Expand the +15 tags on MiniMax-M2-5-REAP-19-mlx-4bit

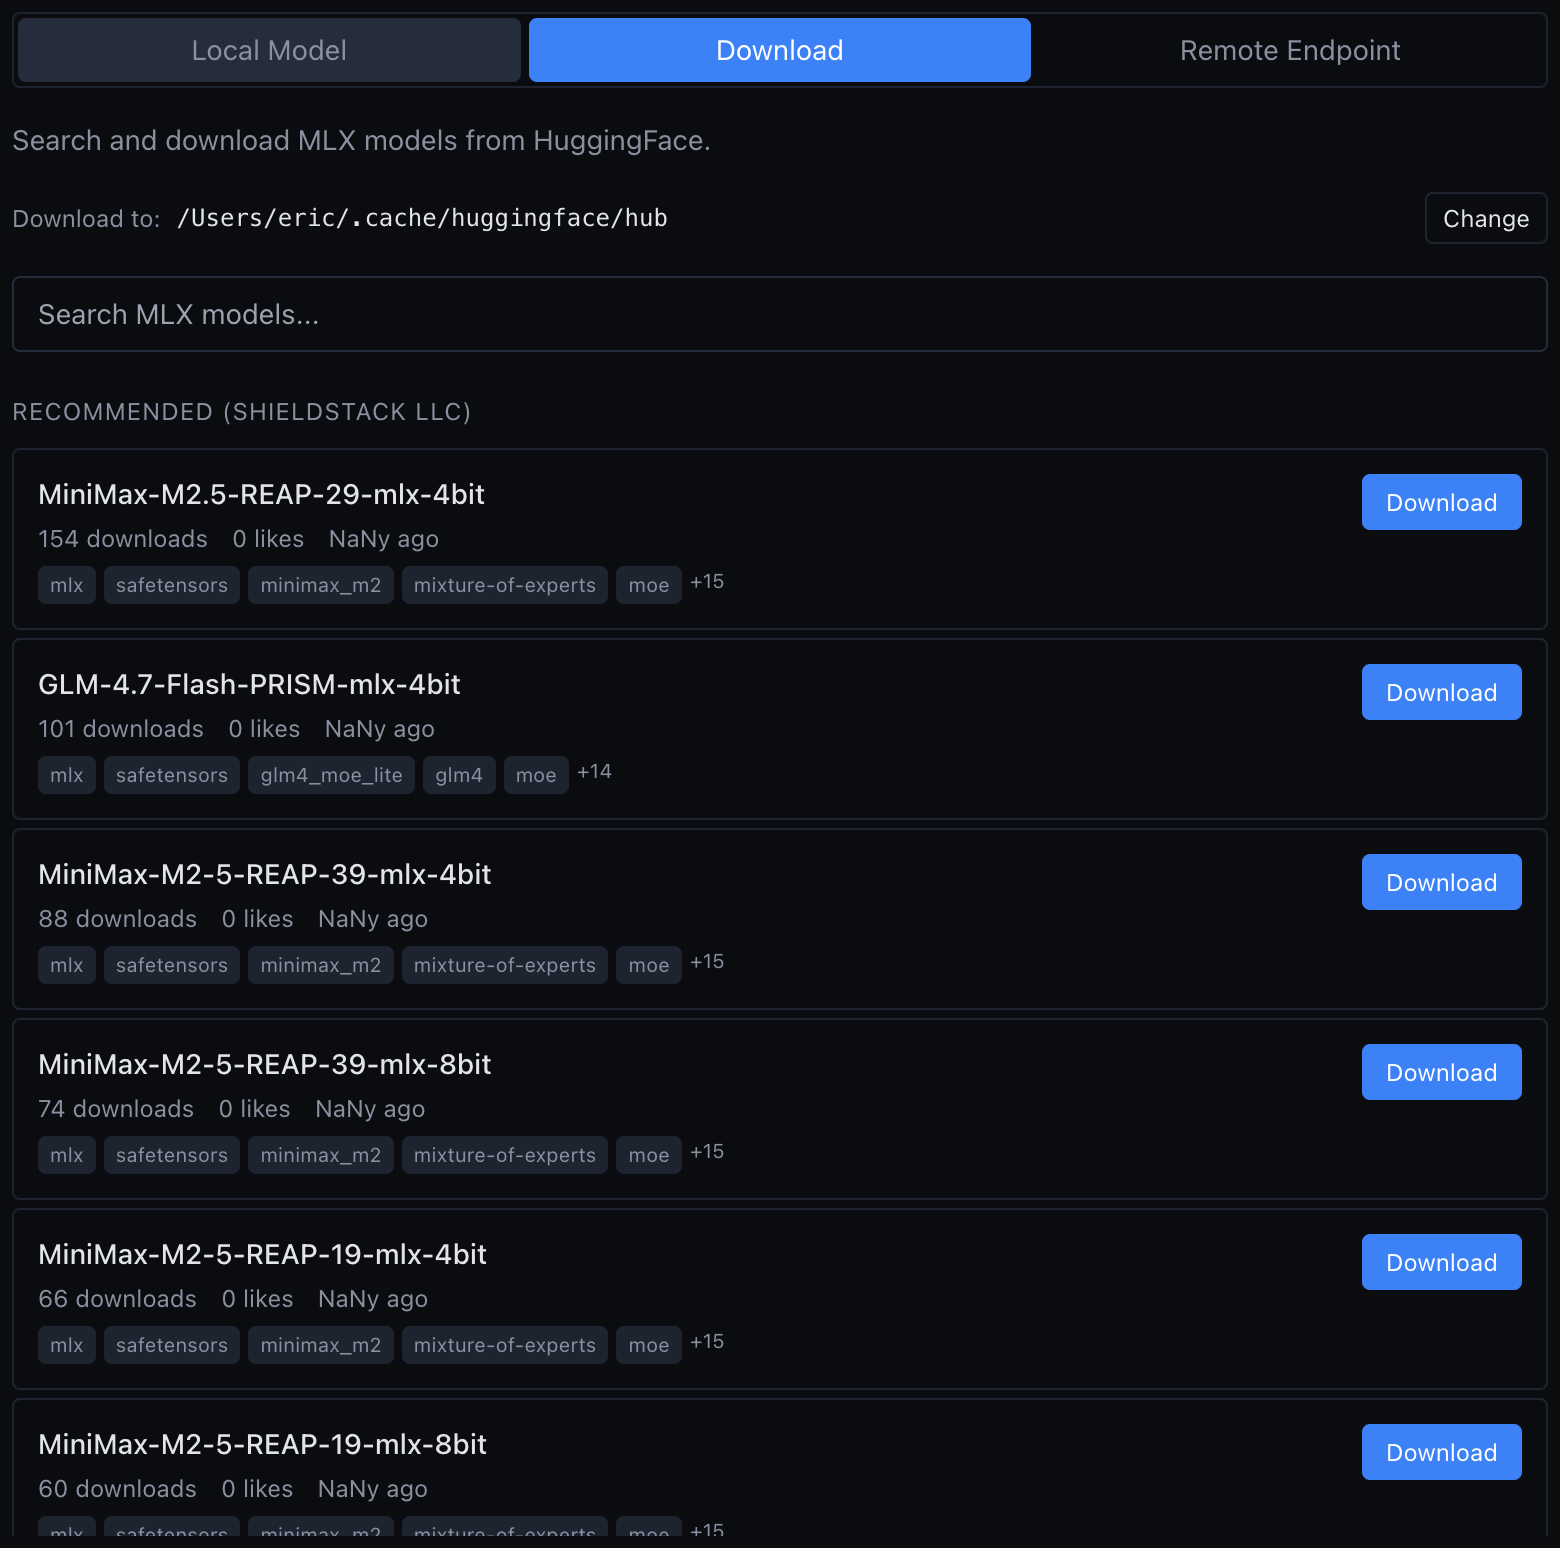707,1342
